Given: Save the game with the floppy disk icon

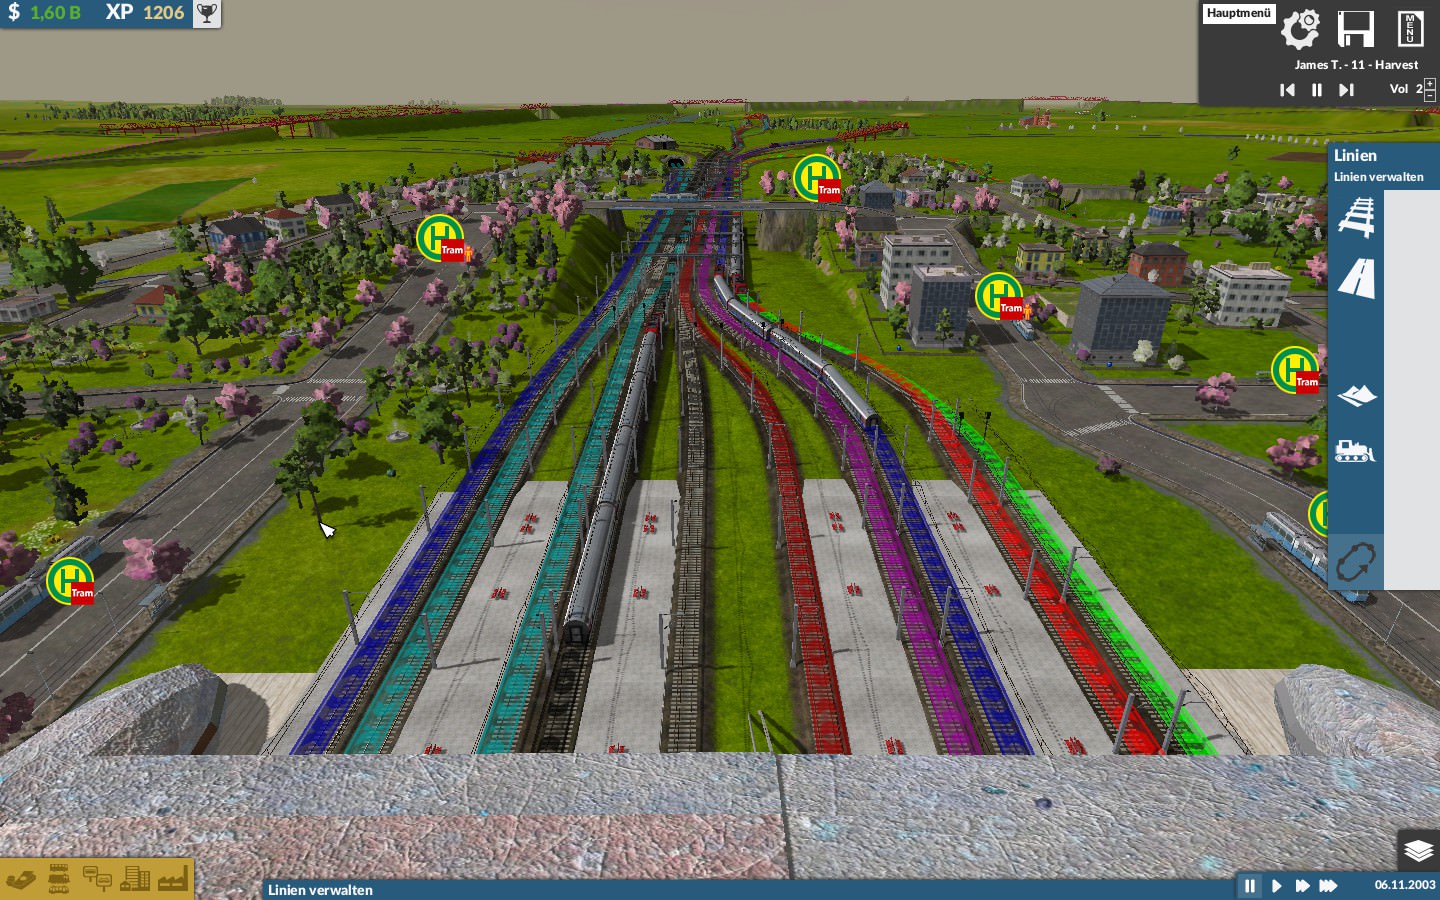Looking at the screenshot, I should tap(1355, 29).
